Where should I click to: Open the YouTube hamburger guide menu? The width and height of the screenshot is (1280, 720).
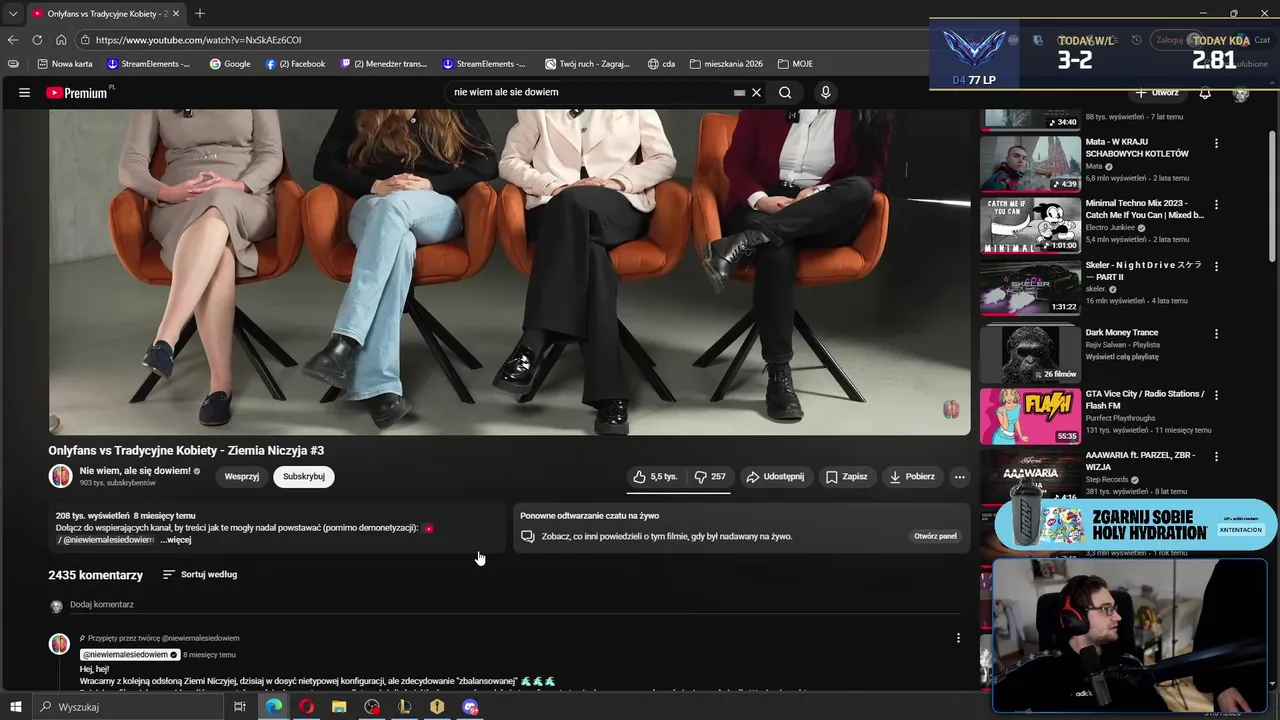point(24,92)
